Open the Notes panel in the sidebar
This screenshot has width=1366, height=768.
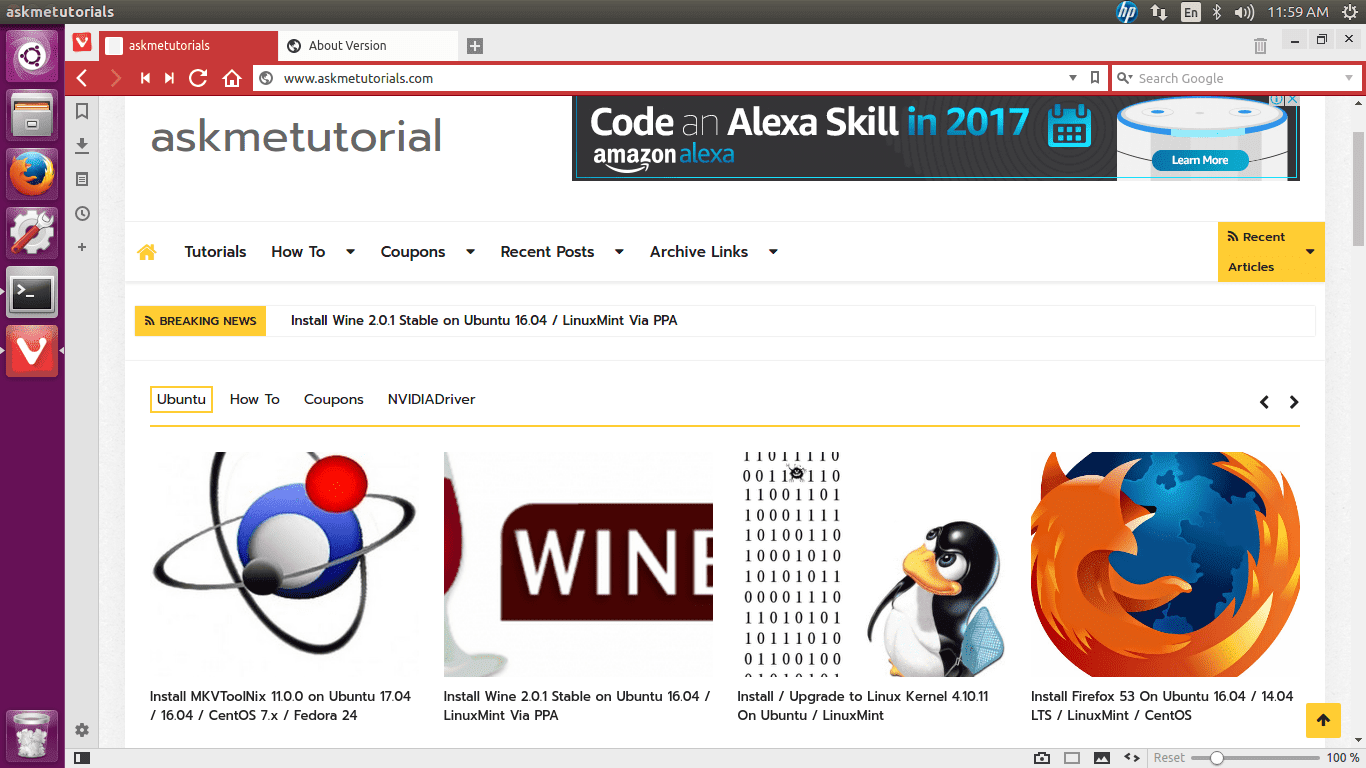click(x=82, y=179)
